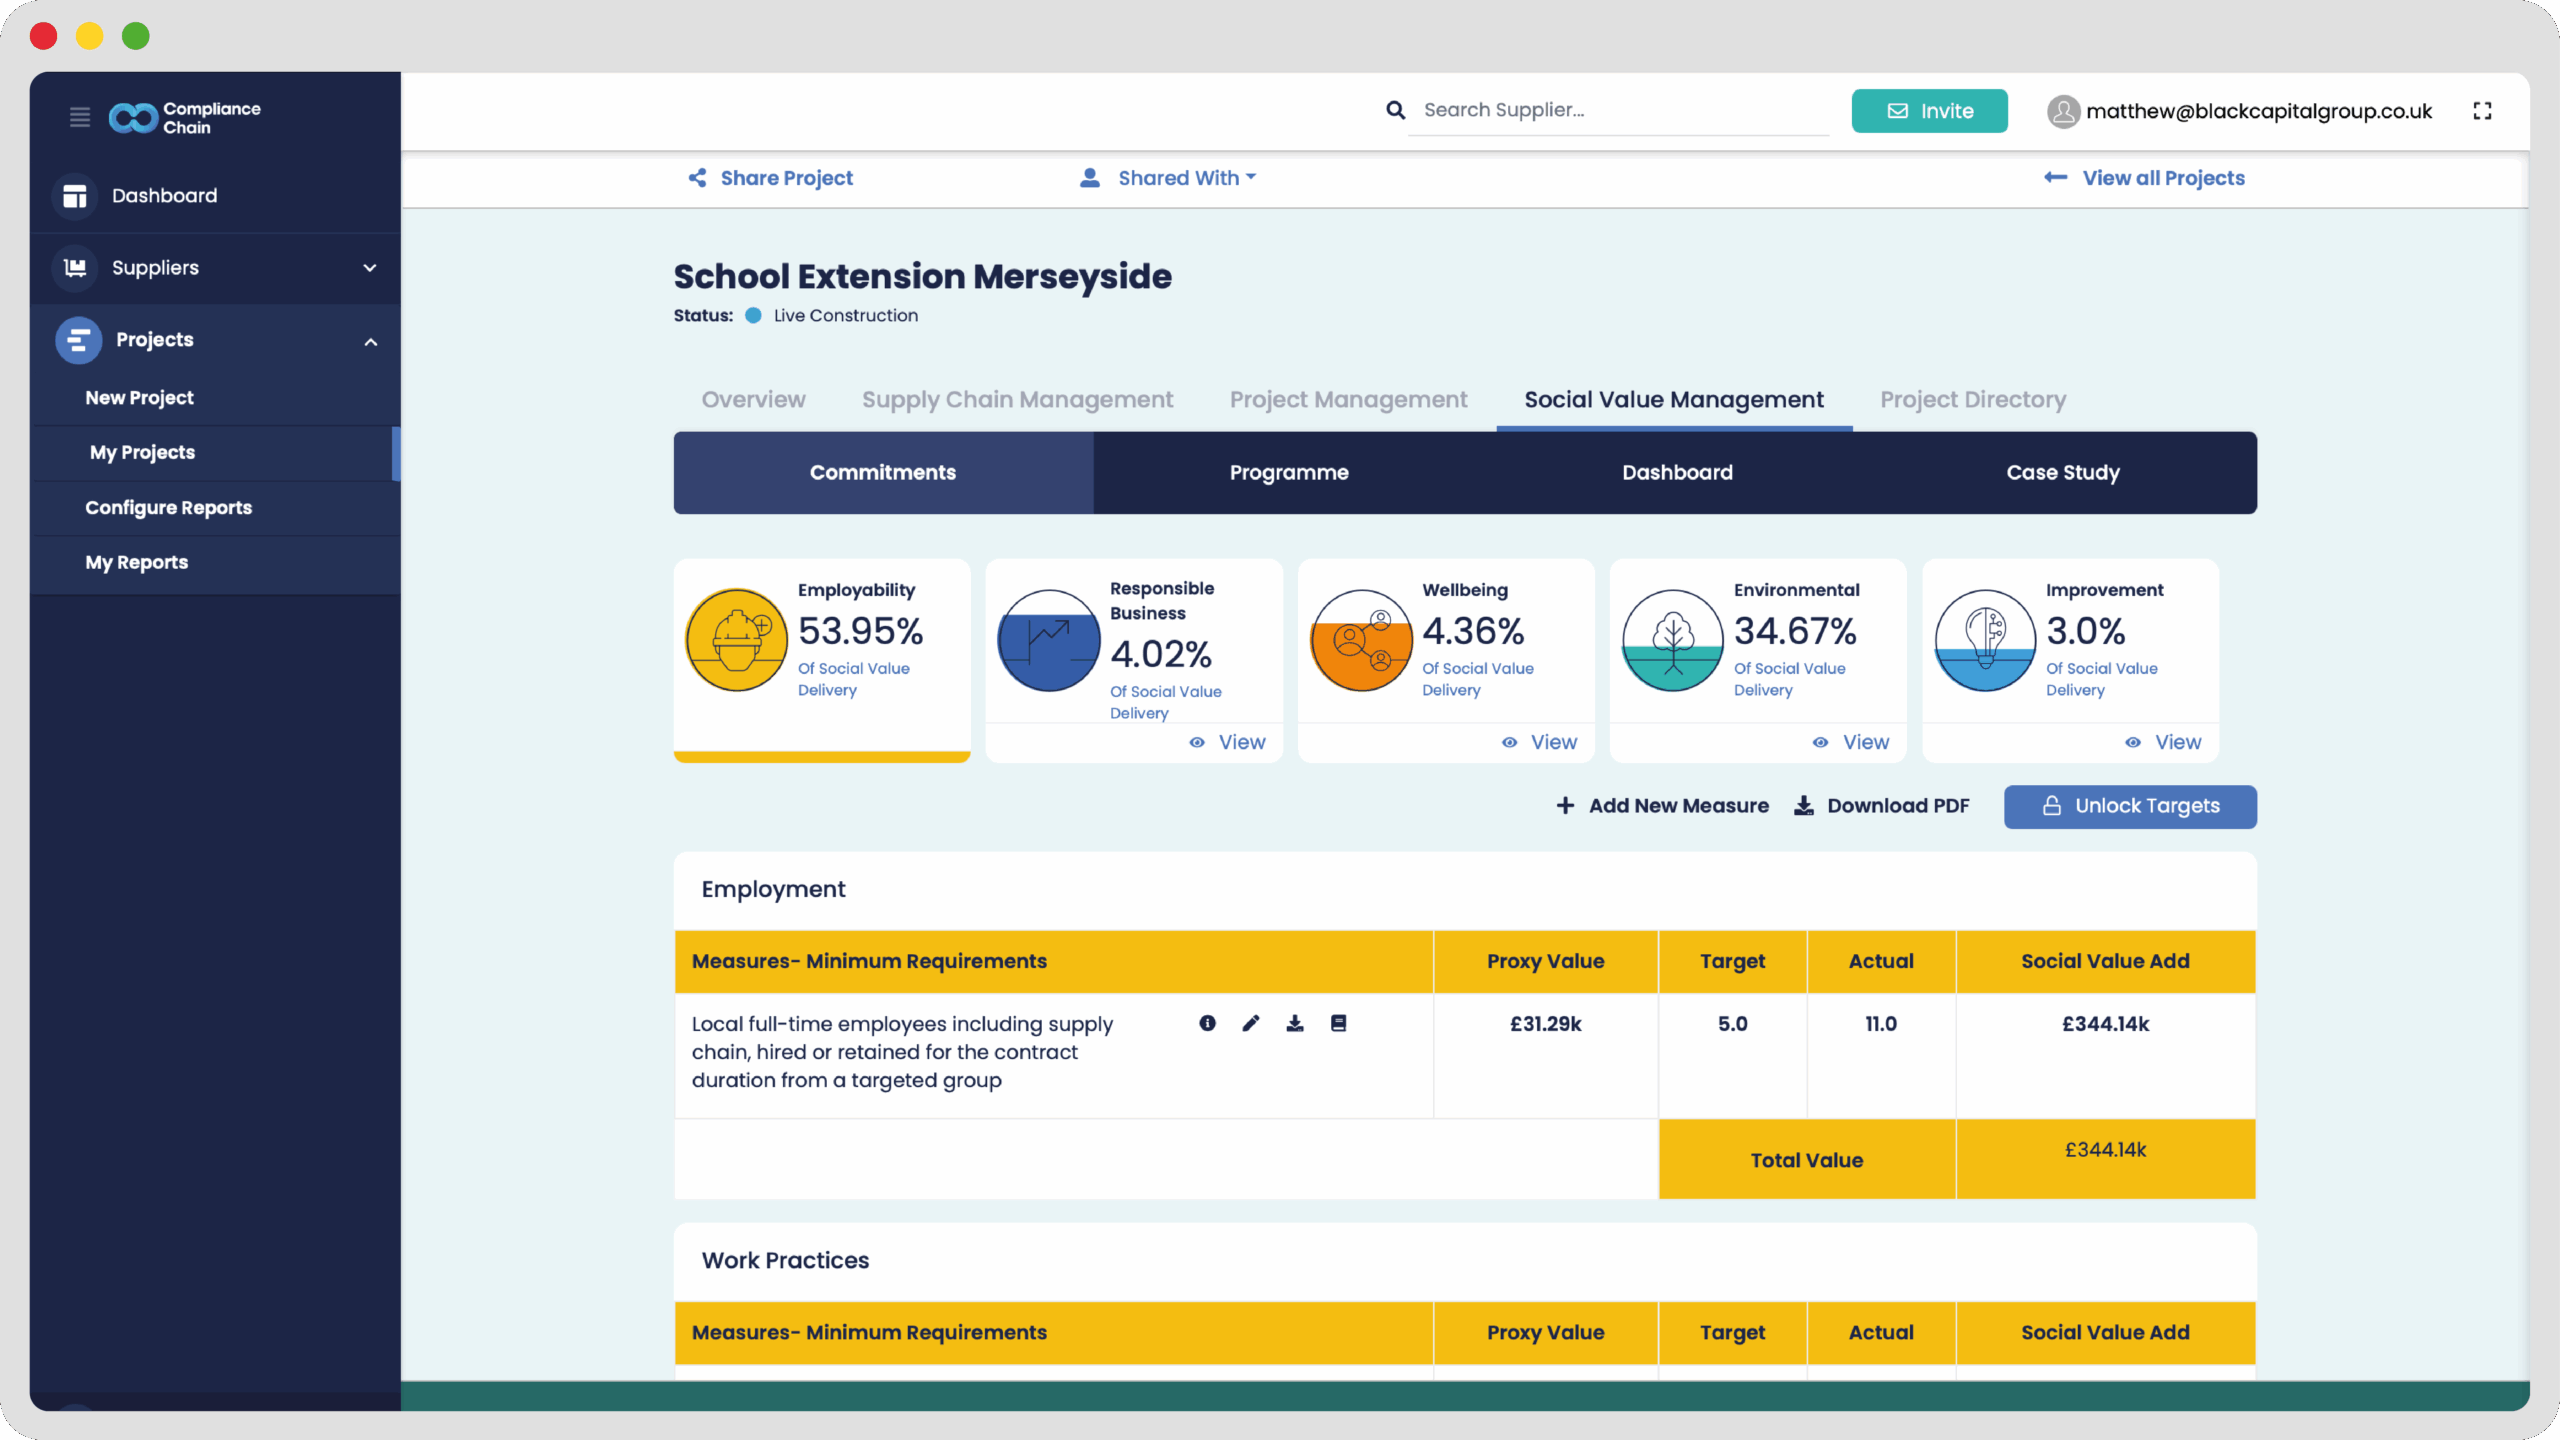Click the info icon on Local employees measure
This screenshot has width=2560, height=1440.
click(x=1207, y=1023)
